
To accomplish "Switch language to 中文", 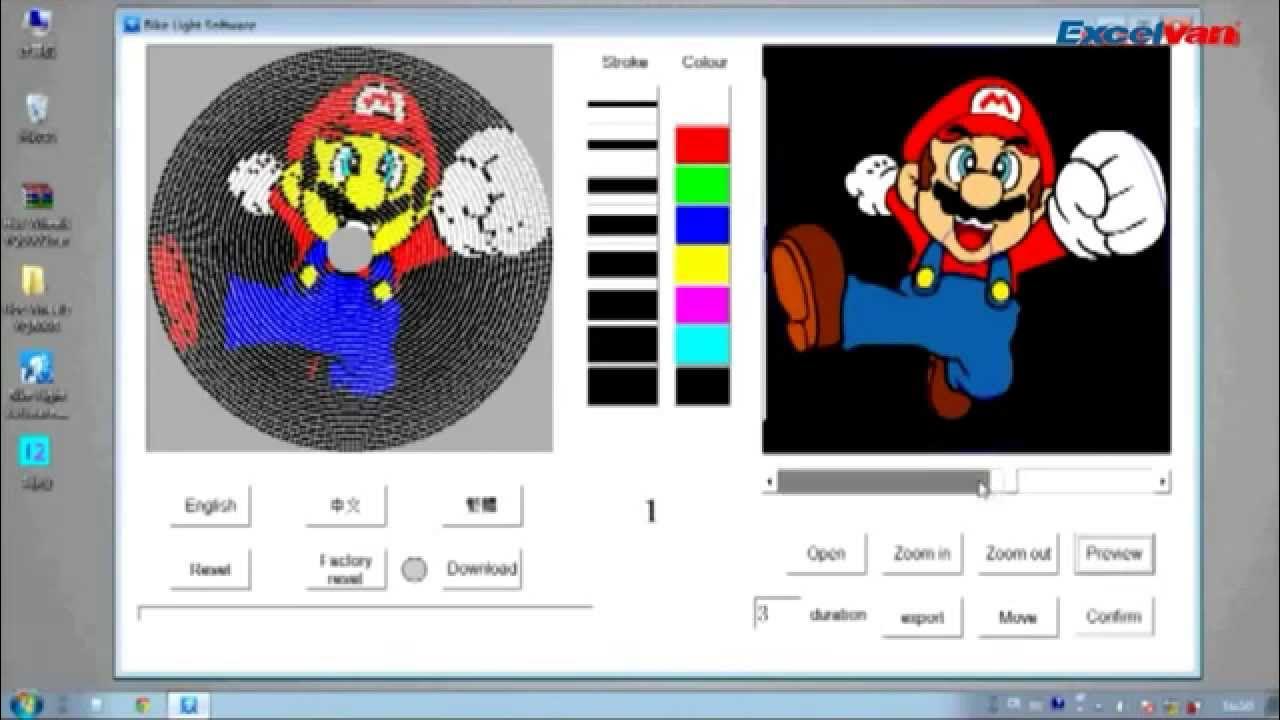I will point(346,506).
